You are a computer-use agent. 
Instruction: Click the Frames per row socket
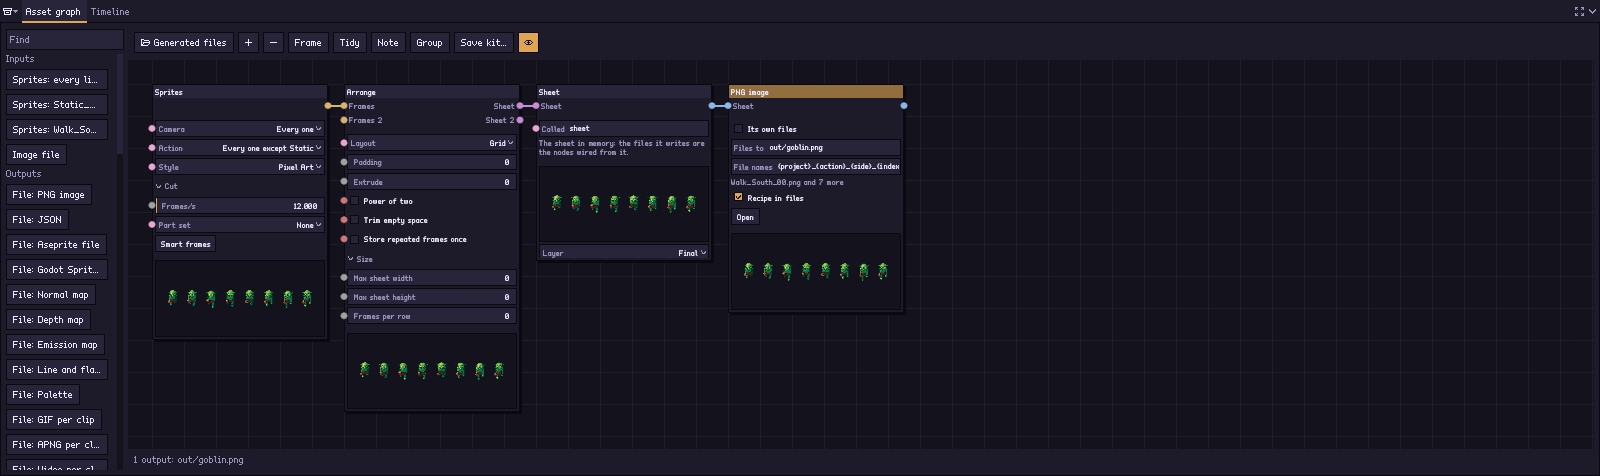(x=344, y=316)
